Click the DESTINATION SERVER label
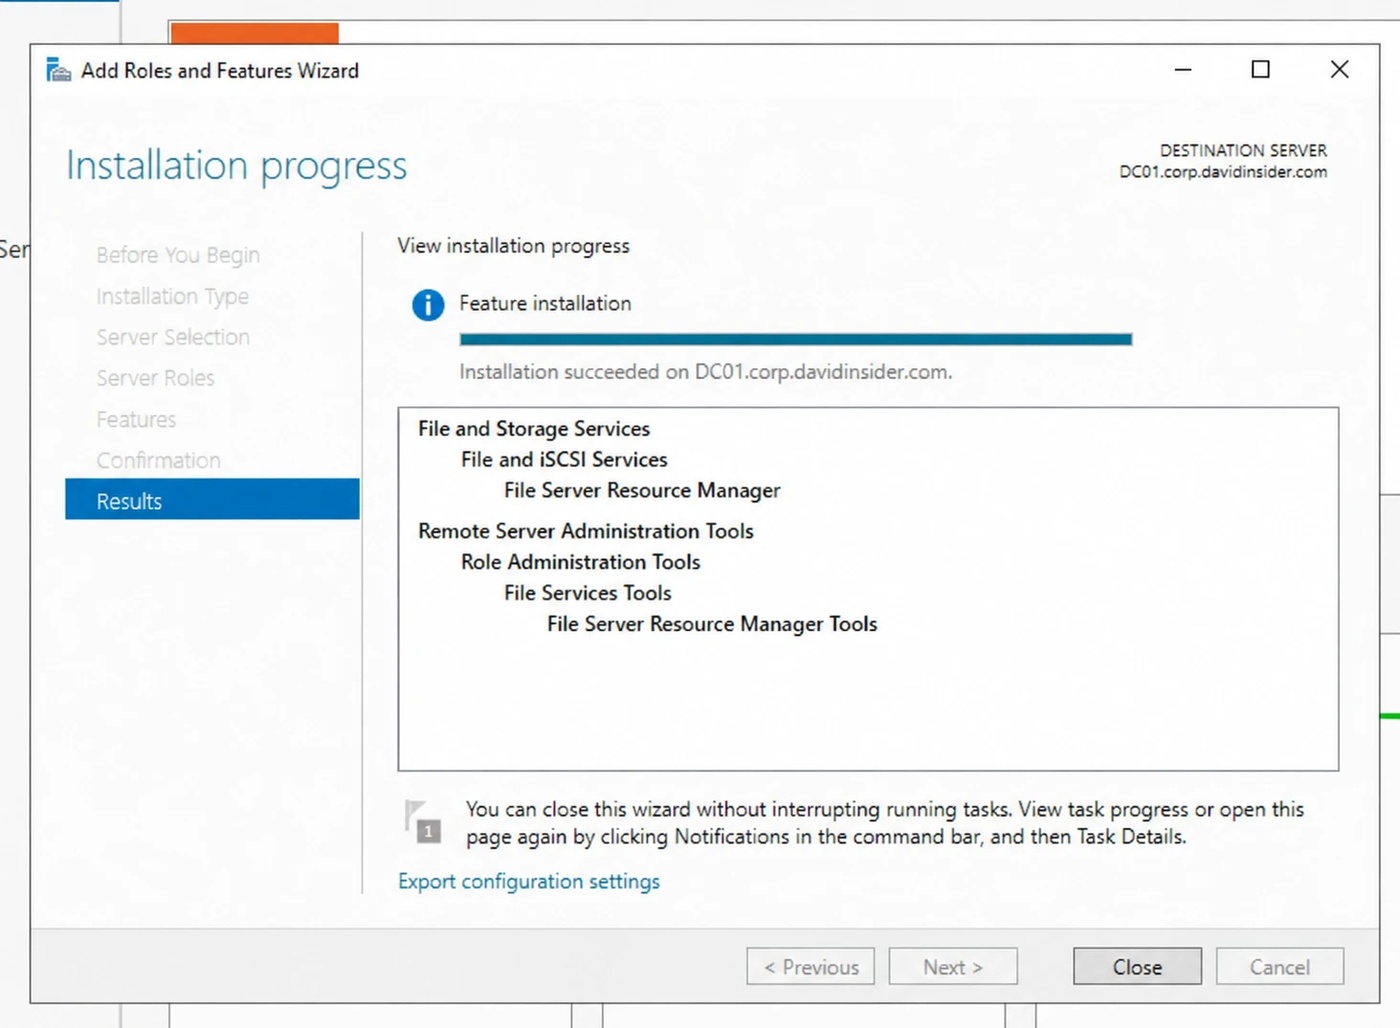This screenshot has height=1028, width=1400. tap(1243, 150)
